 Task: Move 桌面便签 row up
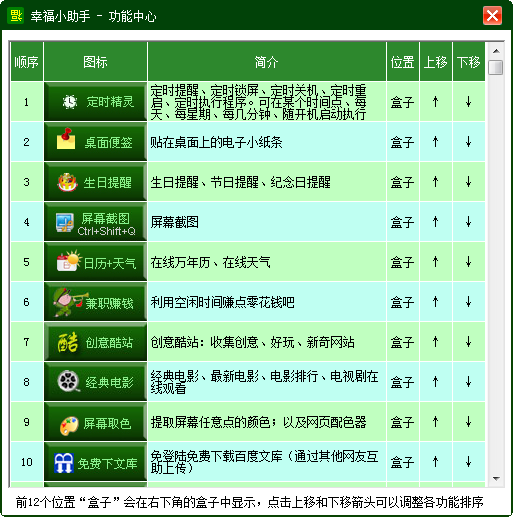[x=435, y=142]
